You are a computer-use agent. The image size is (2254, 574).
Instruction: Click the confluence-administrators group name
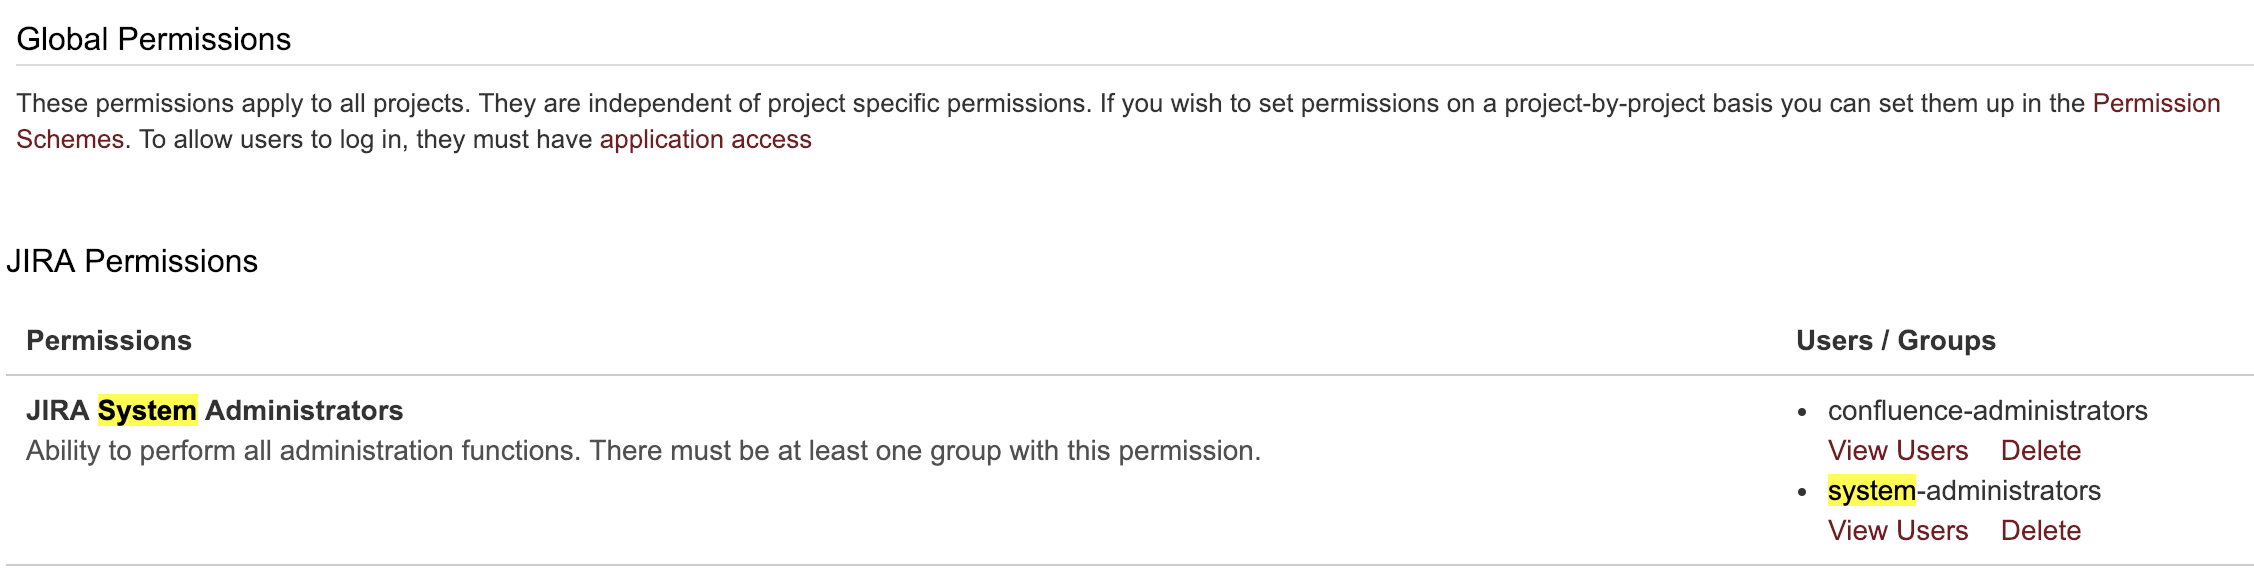1987,411
